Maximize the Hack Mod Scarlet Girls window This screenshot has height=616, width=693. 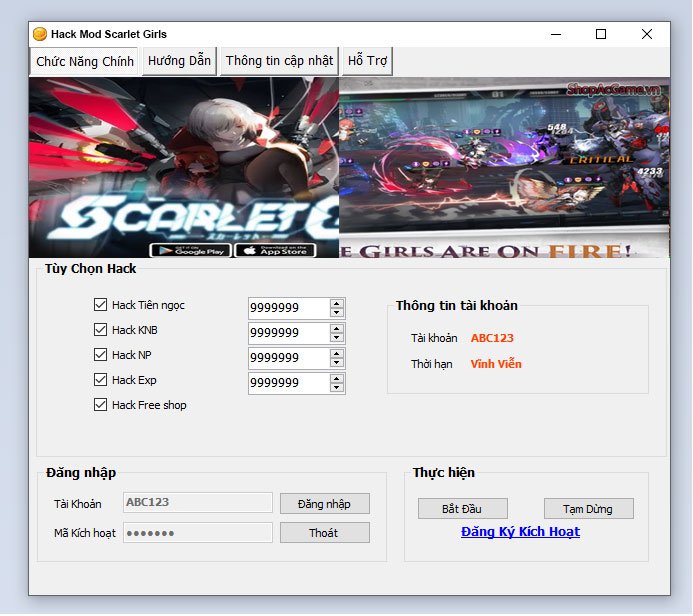coord(601,34)
